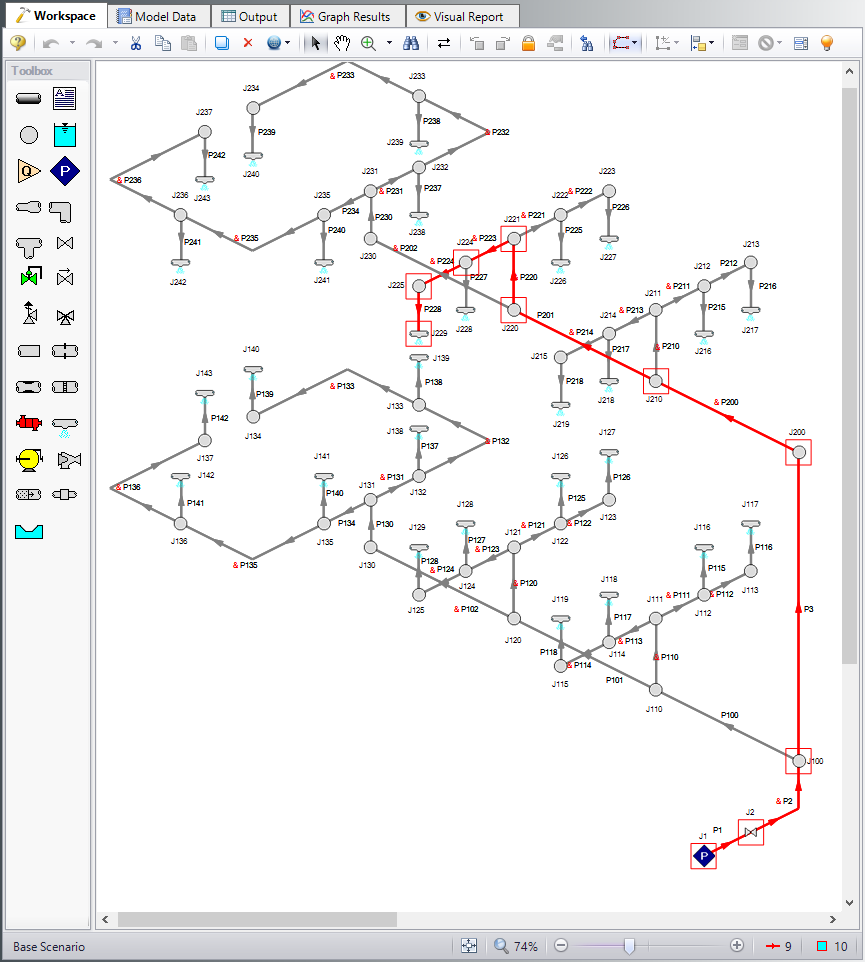Expand the undo history dropdown arrow
The height and width of the screenshot is (962, 865).
click(x=70, y=43)
